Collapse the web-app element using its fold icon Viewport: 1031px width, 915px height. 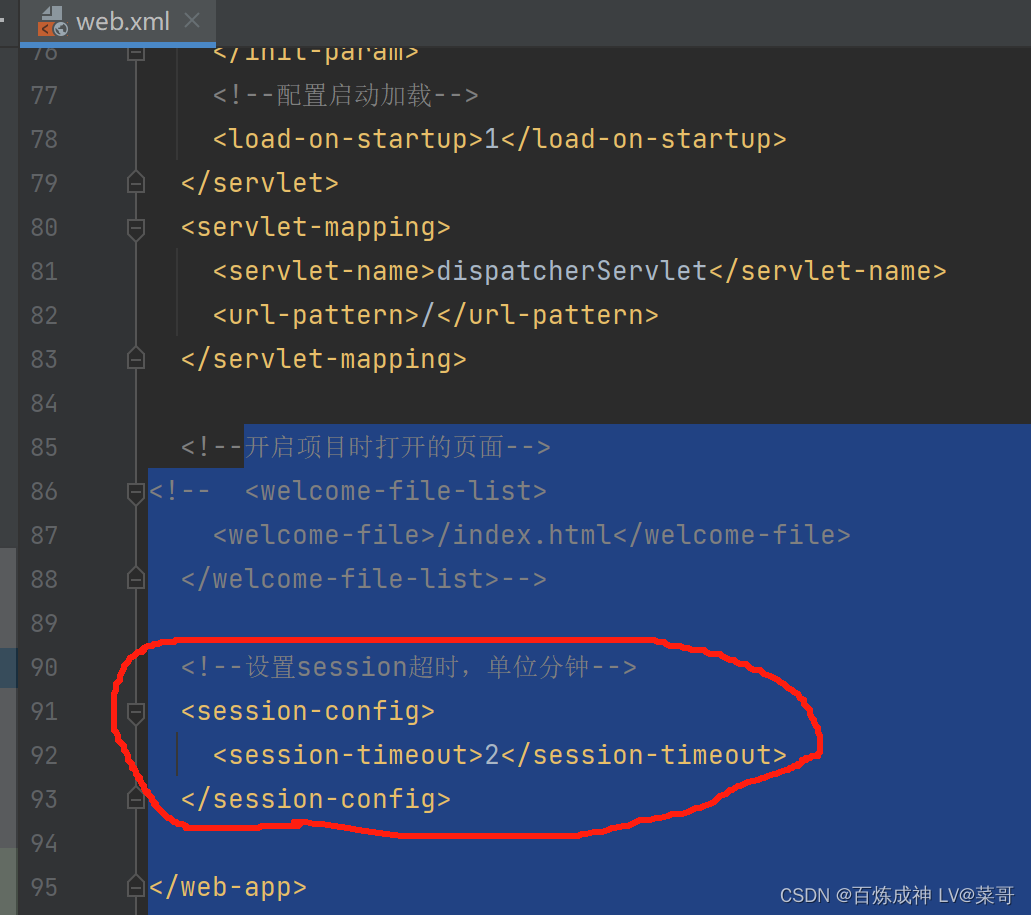[136, 886]
